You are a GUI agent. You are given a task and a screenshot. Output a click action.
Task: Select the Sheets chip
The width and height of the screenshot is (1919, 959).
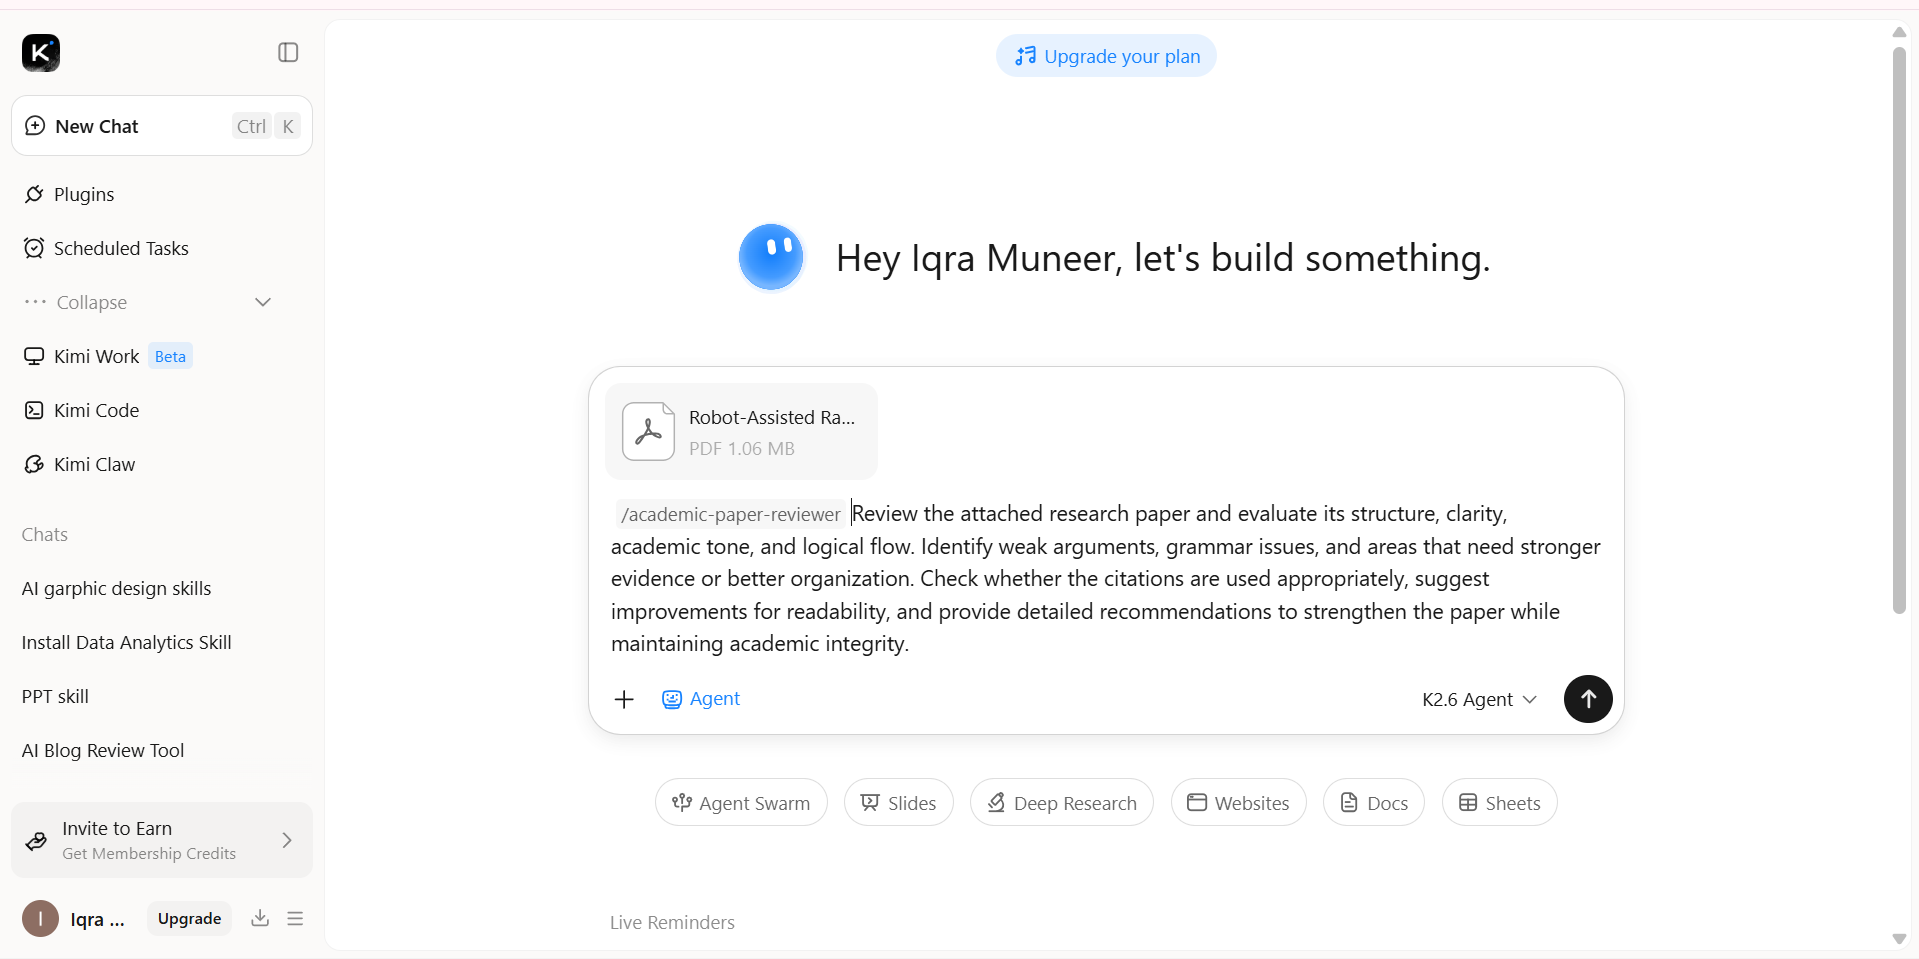click(x=1499, y=803)
